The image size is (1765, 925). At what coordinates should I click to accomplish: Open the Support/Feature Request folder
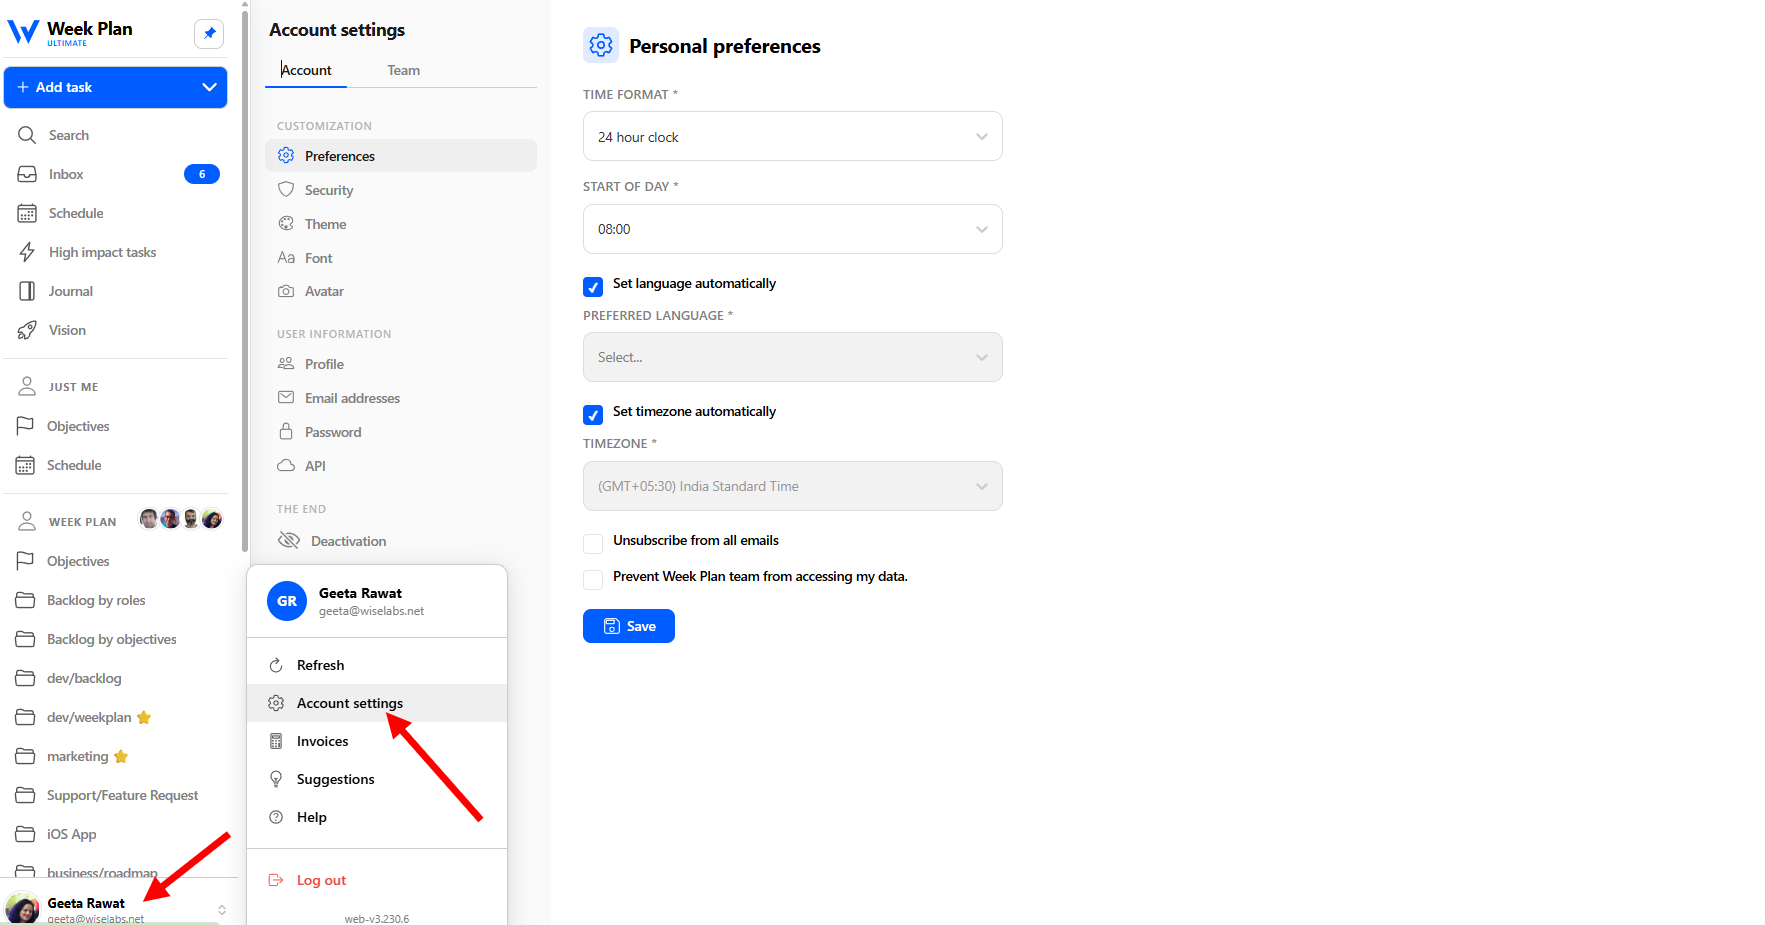[x=120, y=795]
